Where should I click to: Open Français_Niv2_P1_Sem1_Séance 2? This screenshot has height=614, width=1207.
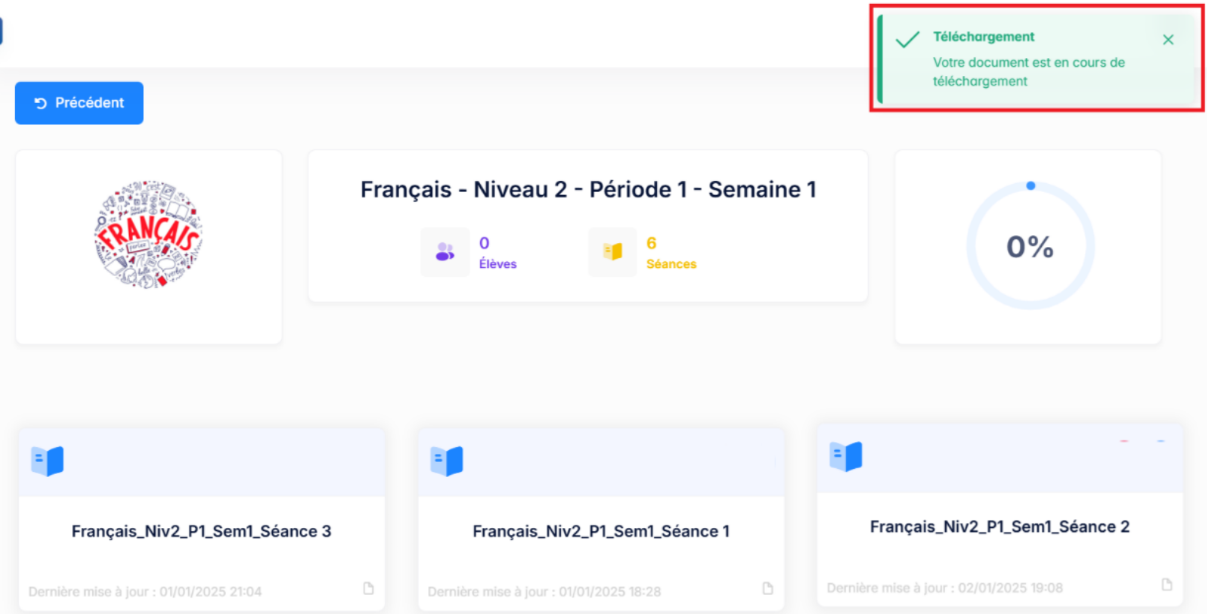(x=1000, y=526)
